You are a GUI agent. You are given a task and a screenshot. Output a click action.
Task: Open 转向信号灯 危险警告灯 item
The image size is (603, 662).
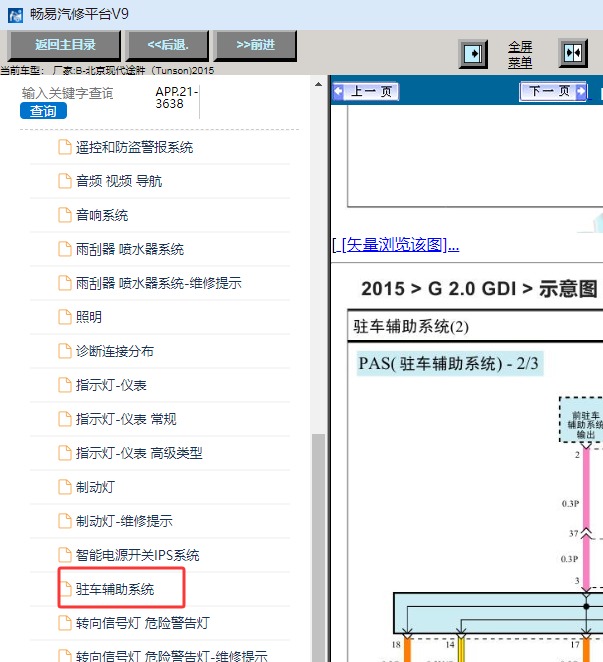click(x=143, y=623)
